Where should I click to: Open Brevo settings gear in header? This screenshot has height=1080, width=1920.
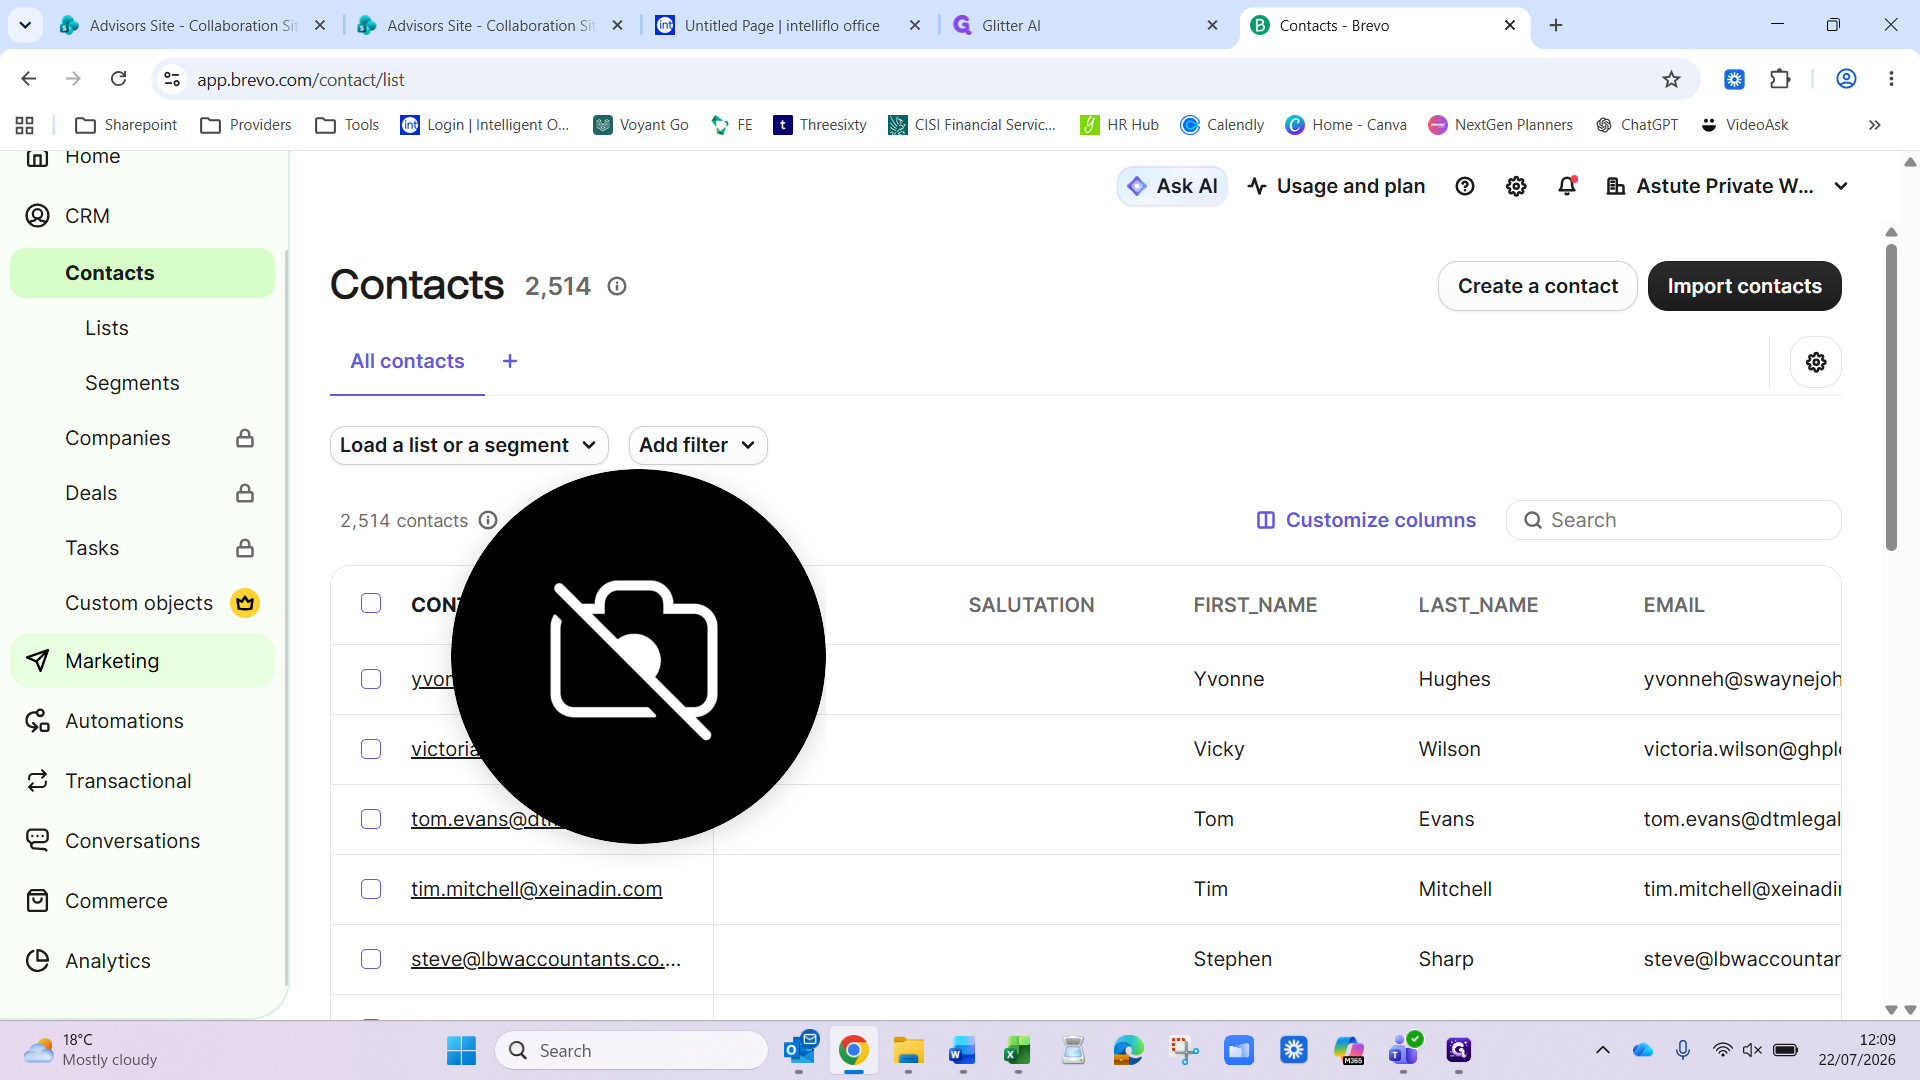[x=1516, y=186]
